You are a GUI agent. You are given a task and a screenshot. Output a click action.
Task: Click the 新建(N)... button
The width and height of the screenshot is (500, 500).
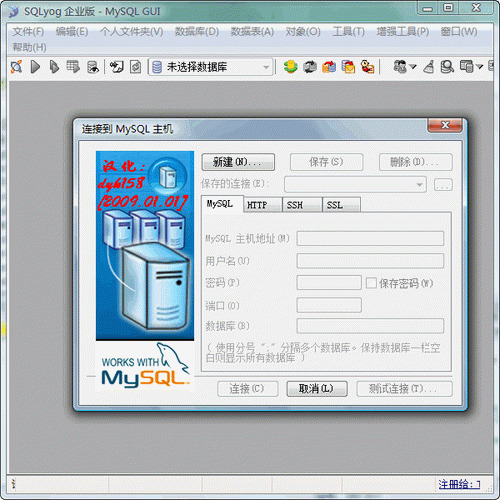(x=238, y=162)
